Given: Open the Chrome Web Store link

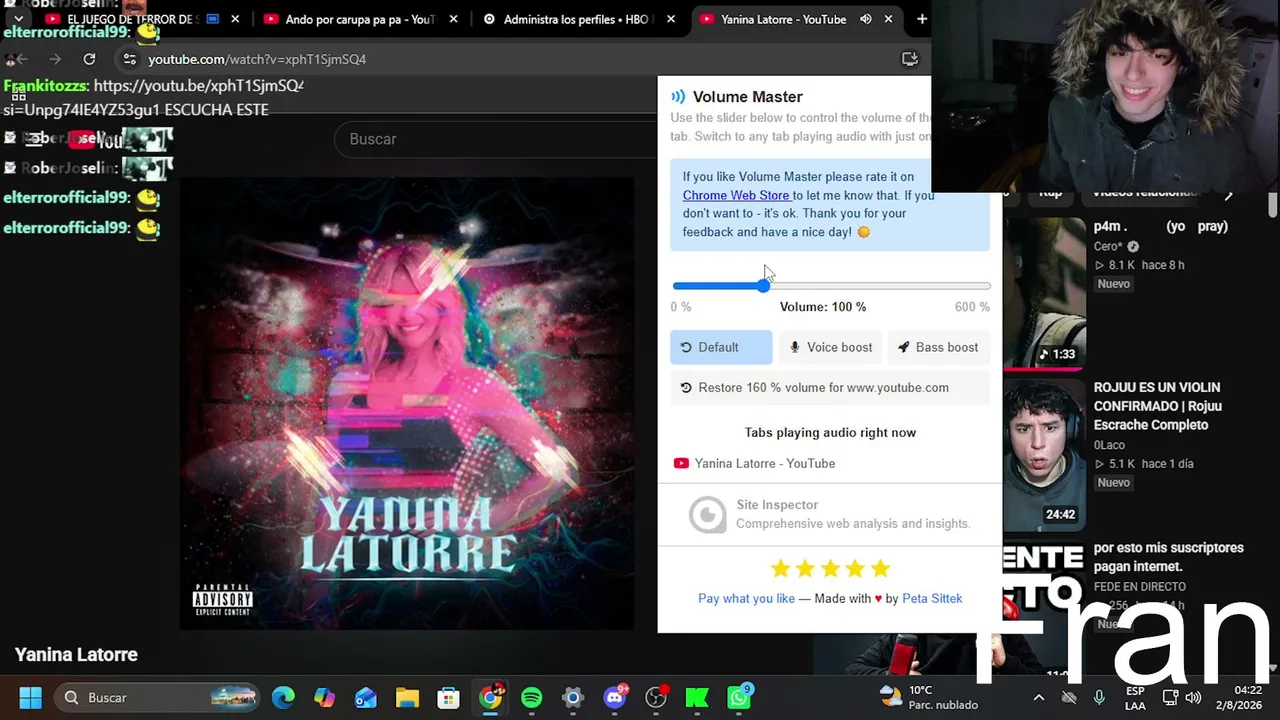Looking at the screenshot, I should pos(736,195).
